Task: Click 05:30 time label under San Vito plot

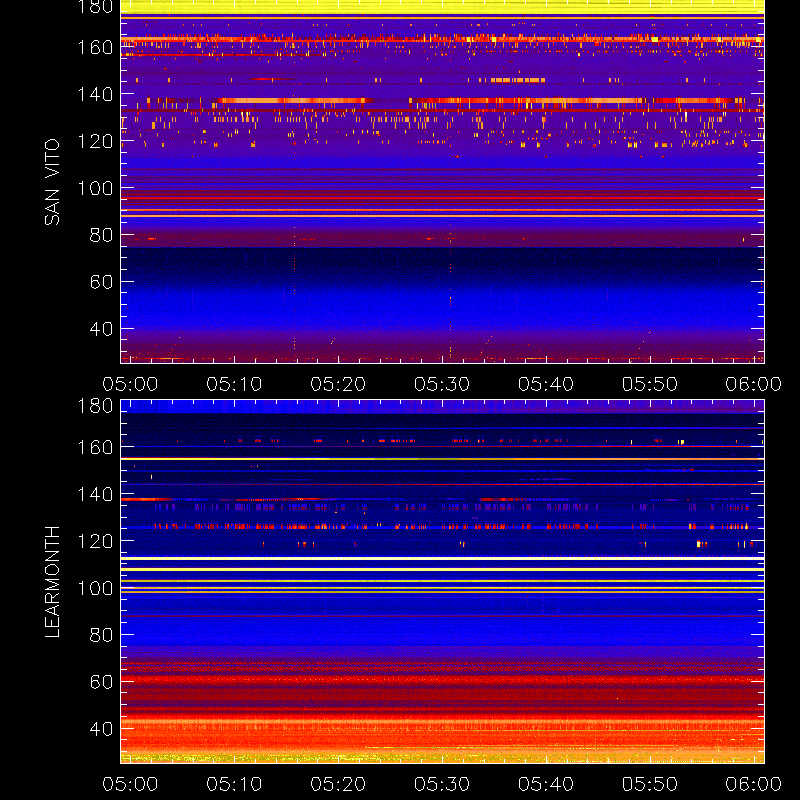Action: 442,384
